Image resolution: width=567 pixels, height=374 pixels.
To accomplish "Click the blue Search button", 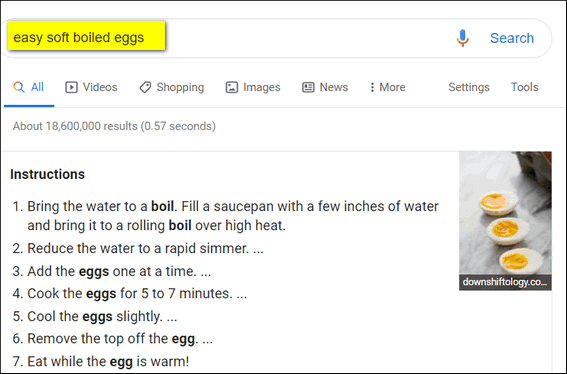I will pyautogui.click(x=512, y=38).
